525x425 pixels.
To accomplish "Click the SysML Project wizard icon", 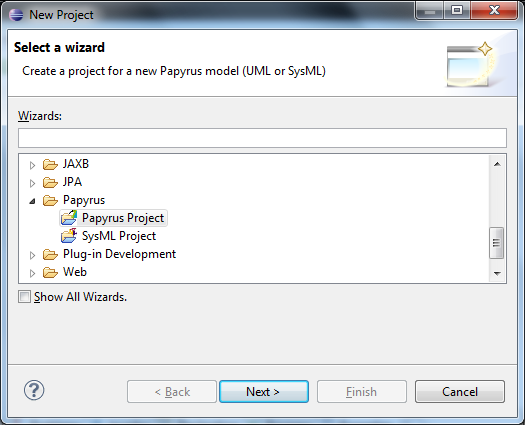I will [69, 236].
